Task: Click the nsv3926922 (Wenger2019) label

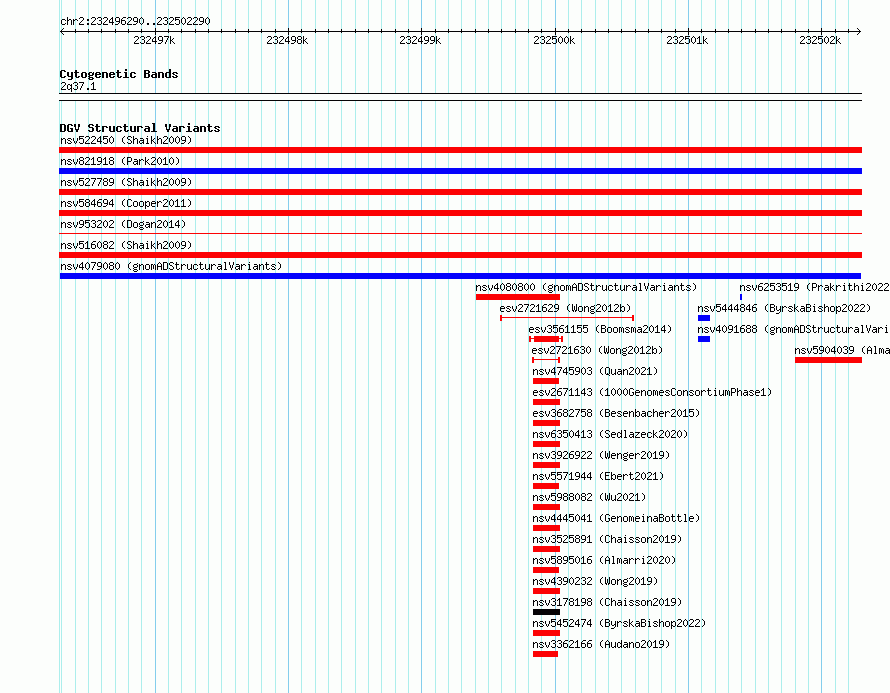Action: [601, 455]
